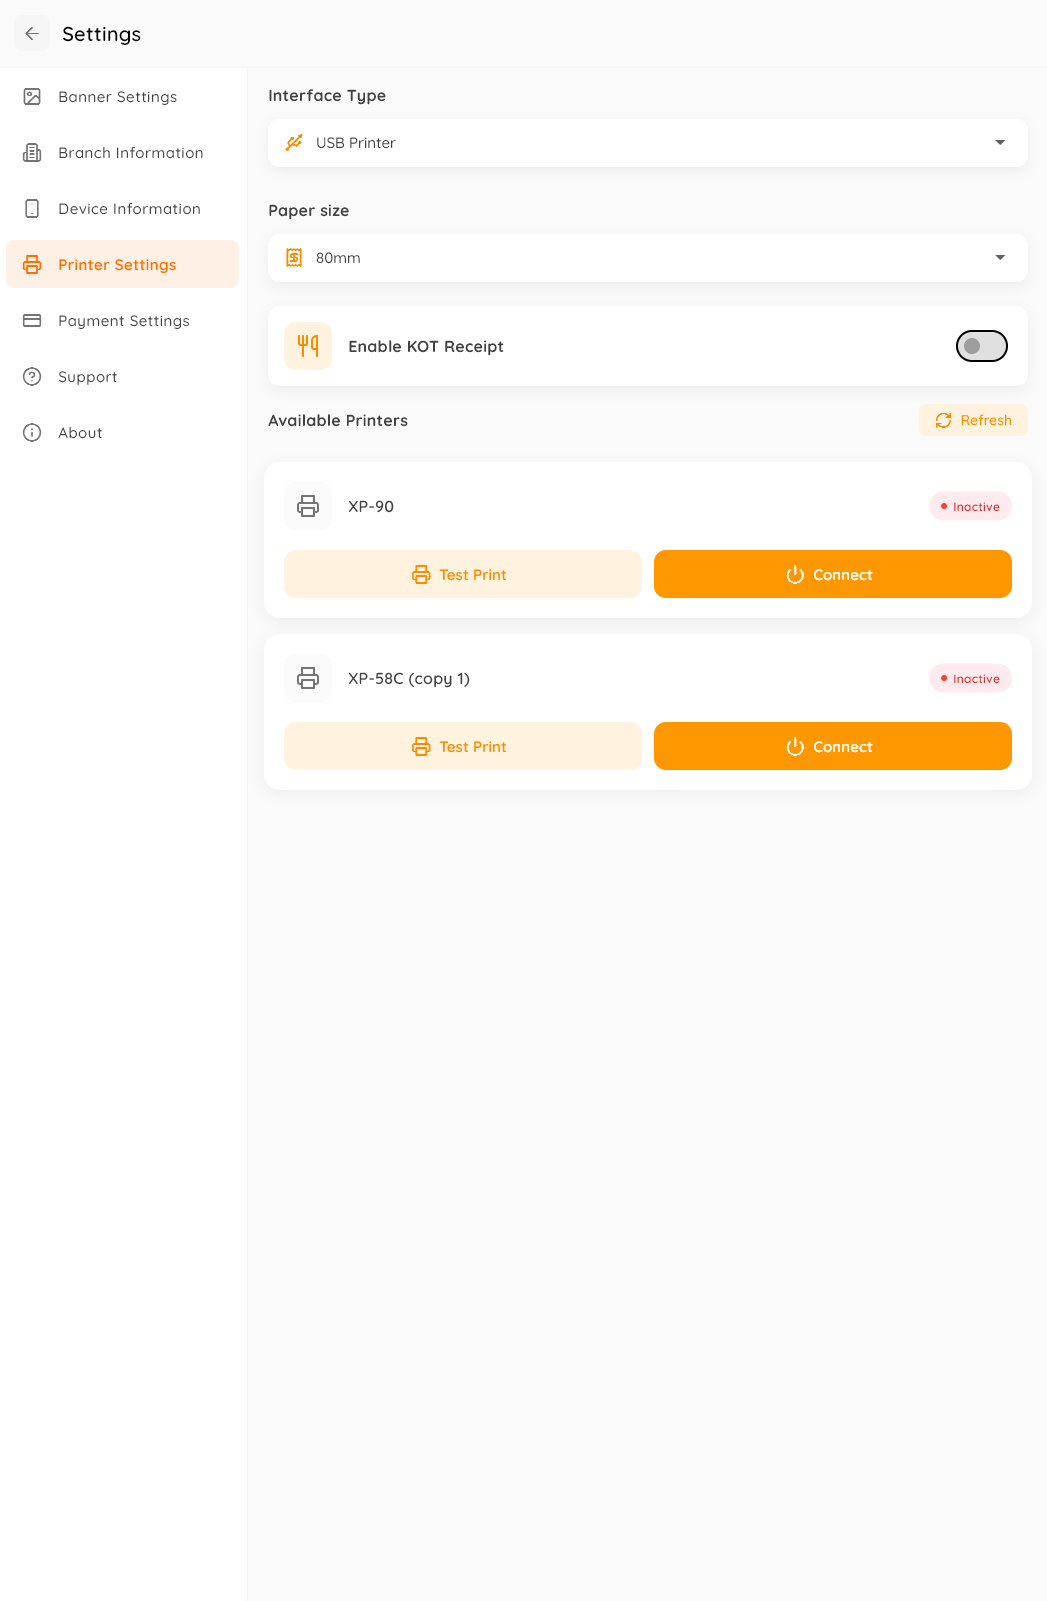The image size is (1047, 1601).
Task: Switch to Payment Settings section
Action: (123, 320)
